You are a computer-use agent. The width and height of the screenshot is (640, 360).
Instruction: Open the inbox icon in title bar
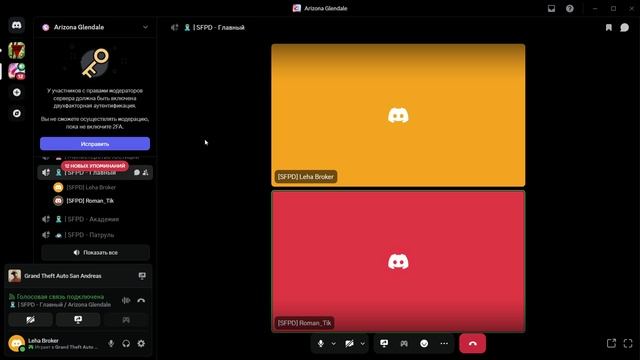click(x=551, y=8)
